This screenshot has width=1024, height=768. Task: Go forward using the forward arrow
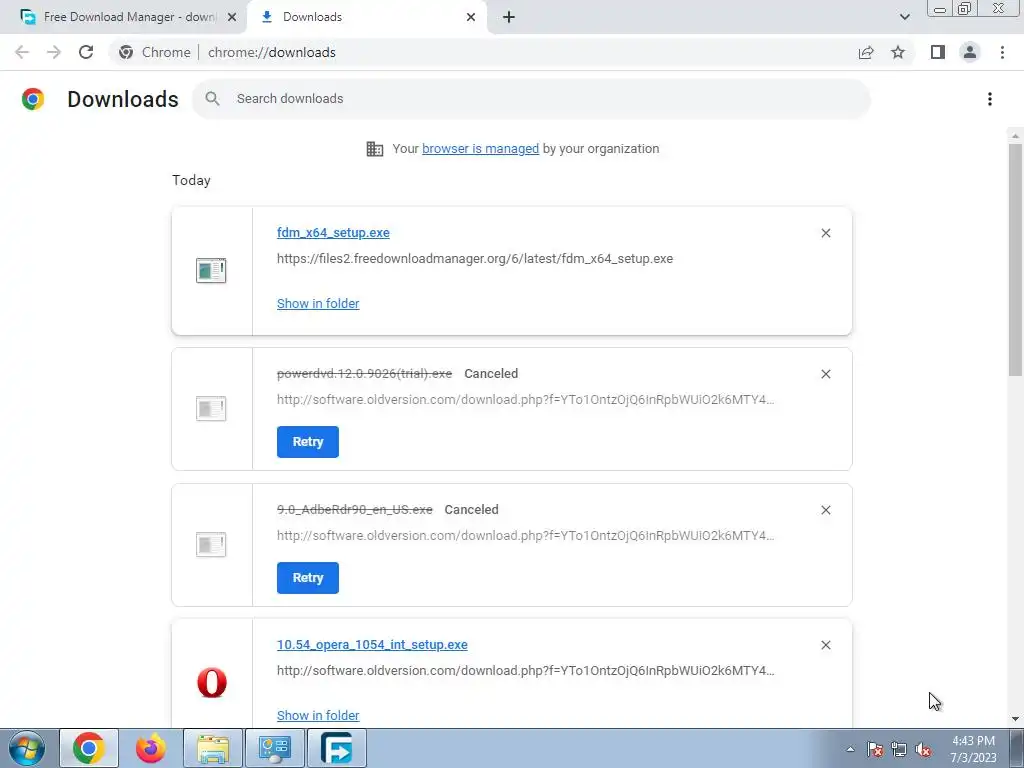(x=54, y=52)
